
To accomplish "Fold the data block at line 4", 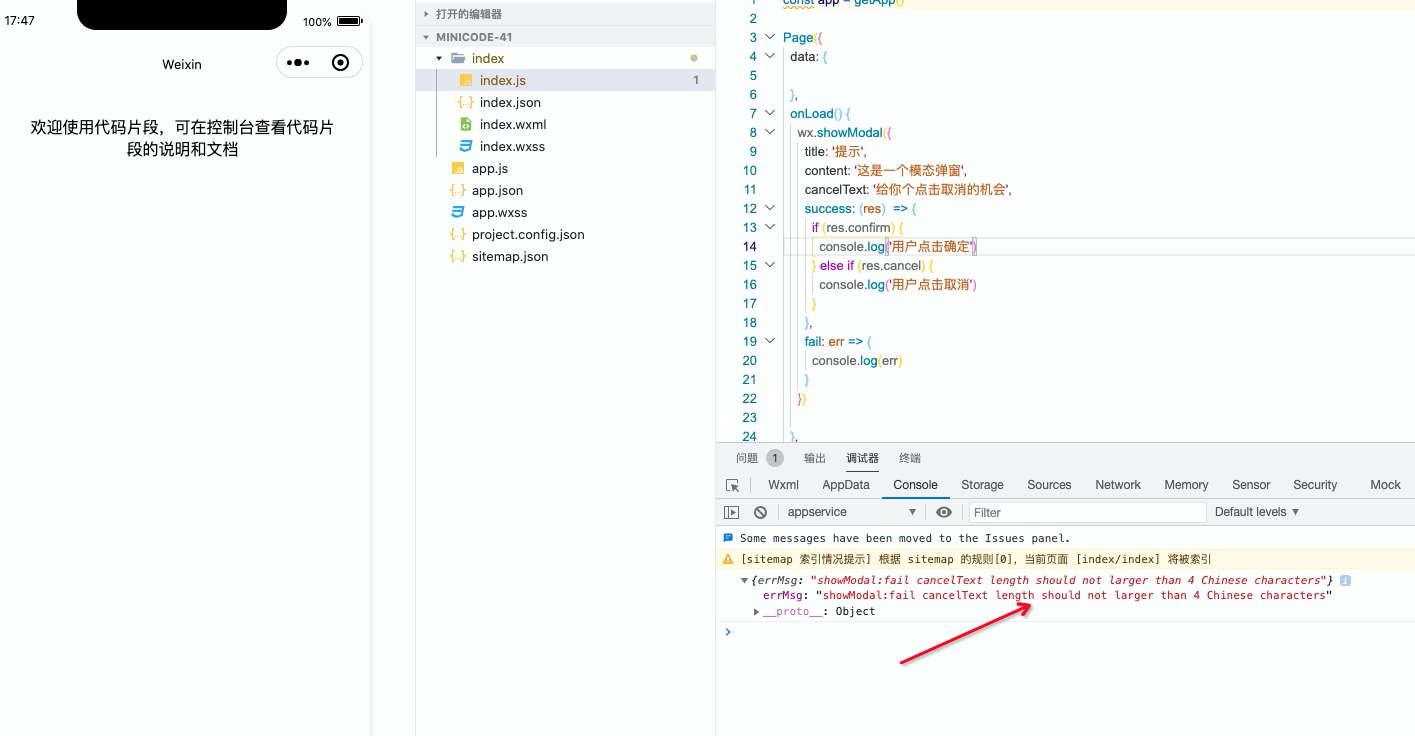I will pyautogui.click(x=770, y=56).
